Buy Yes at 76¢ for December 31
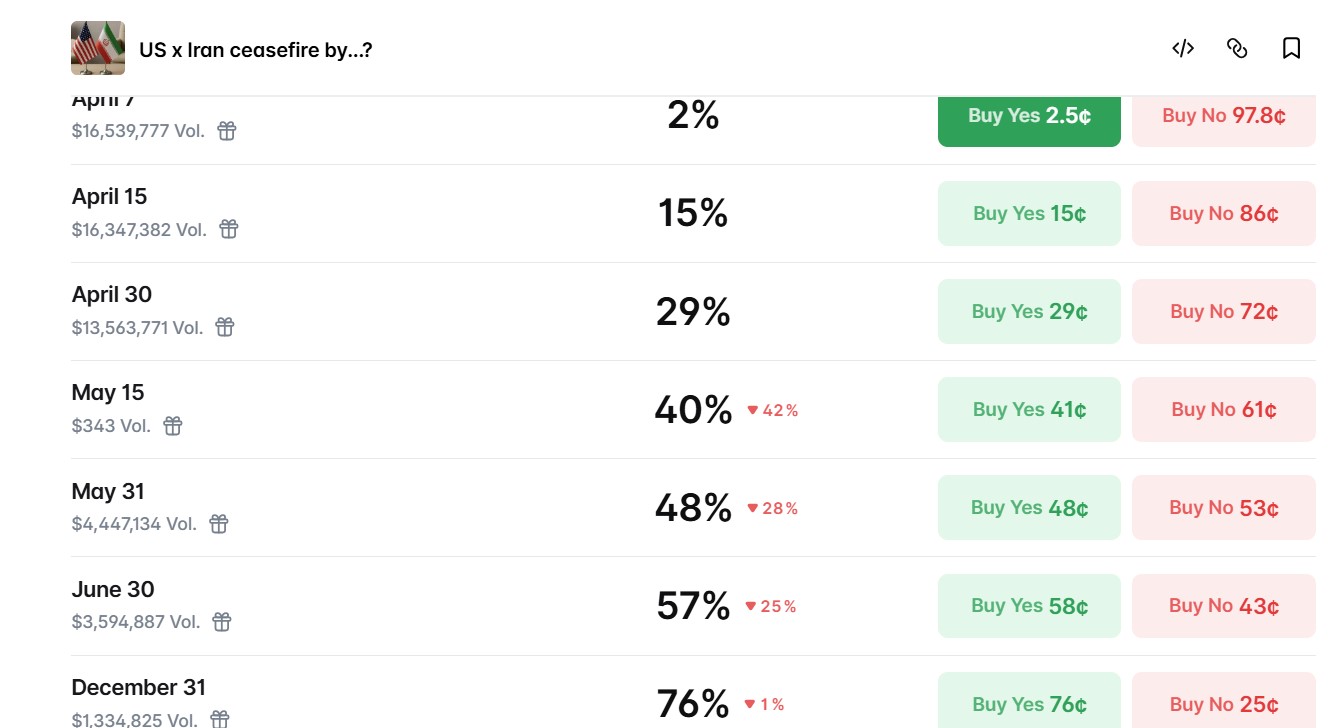 click(1029, 703)
